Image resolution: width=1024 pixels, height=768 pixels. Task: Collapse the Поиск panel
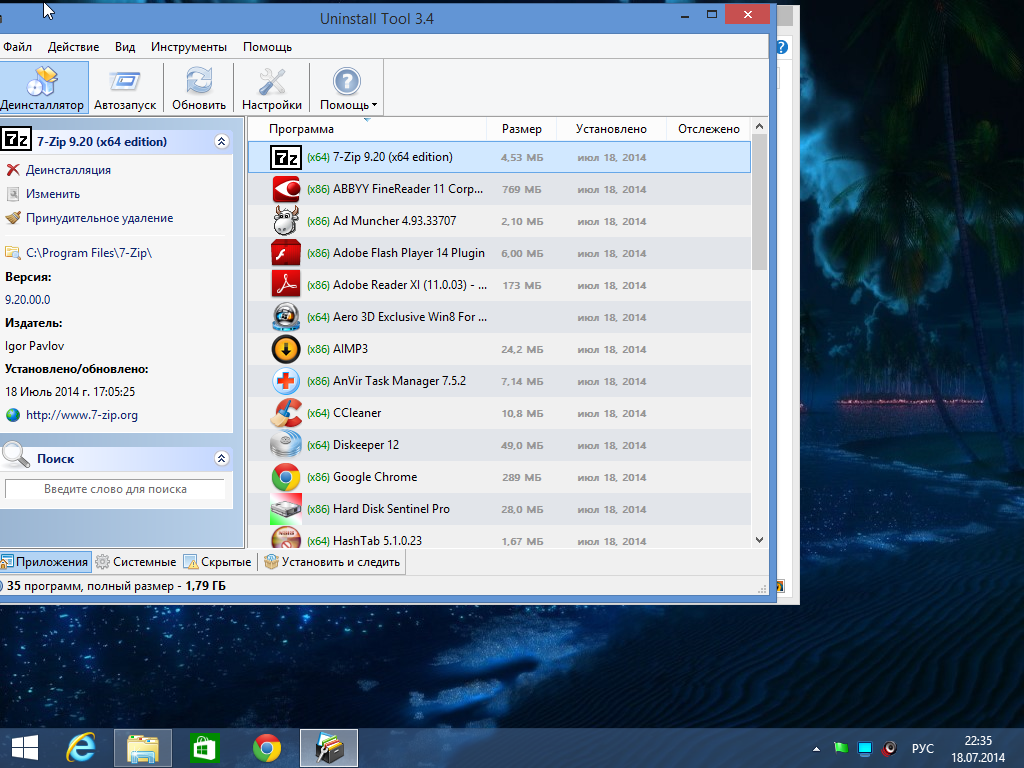tap(221, 458)
